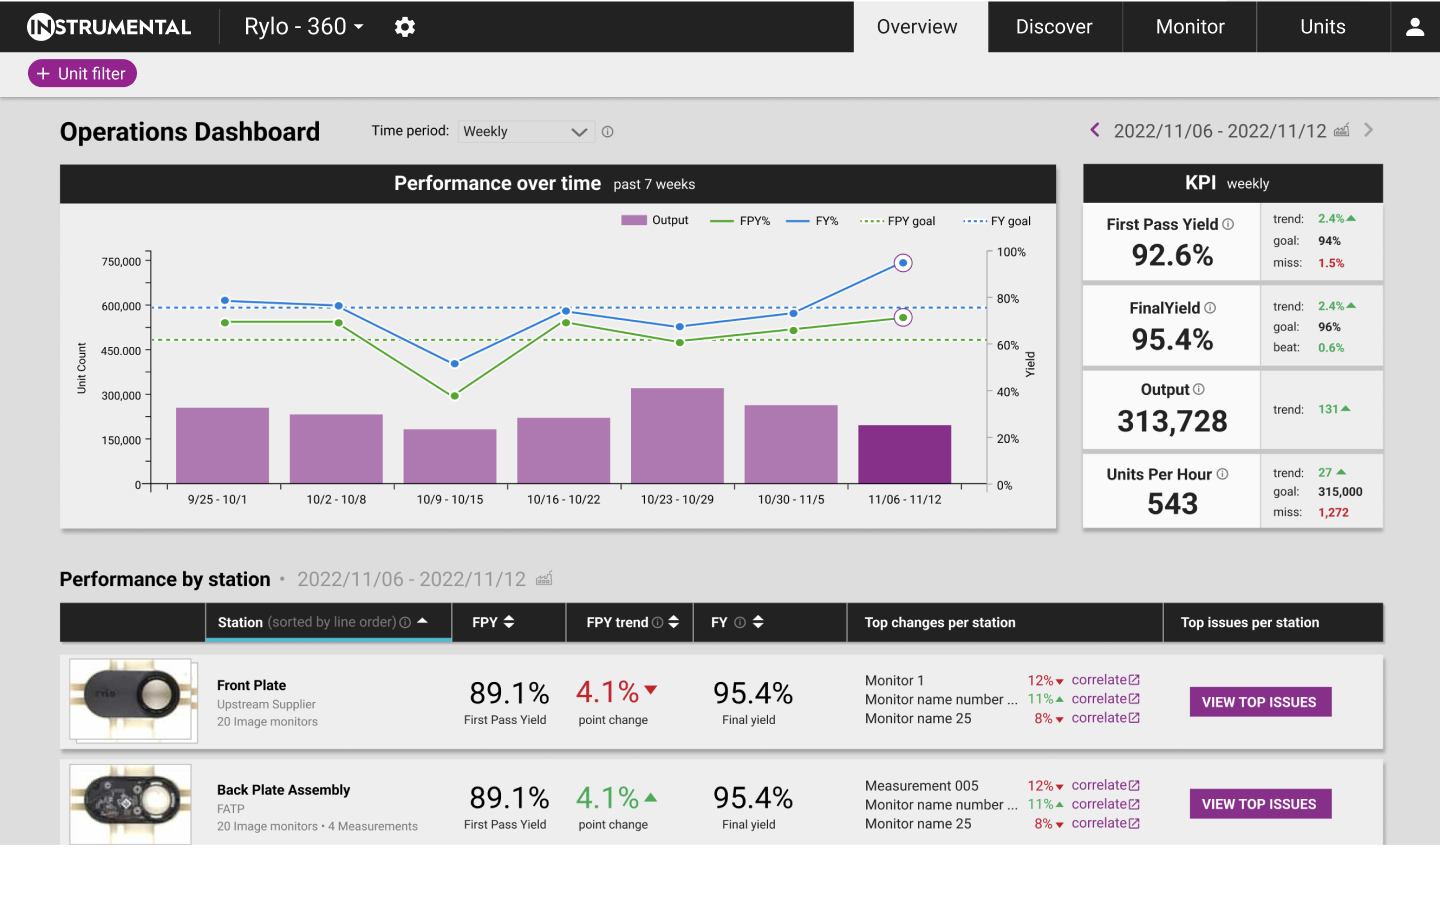Go to previous week with left arrow
Viewport: 1440px width, 903px height.
pos(1095,130)
